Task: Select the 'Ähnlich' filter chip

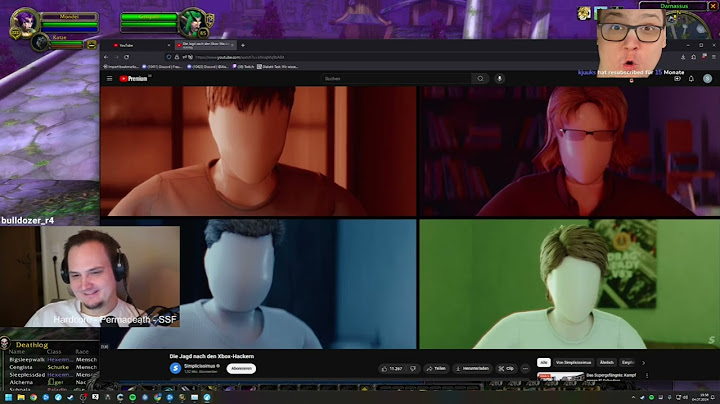Action: tap(607, 363)
